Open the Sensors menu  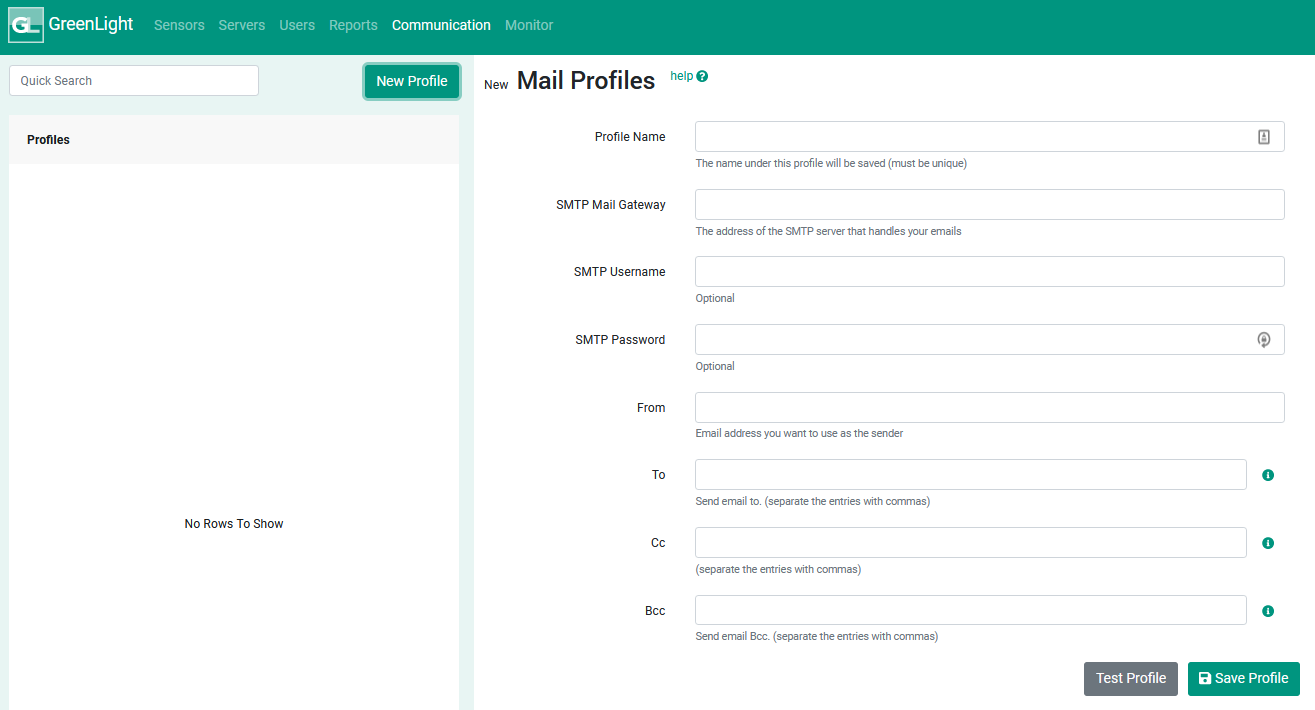pos(179,25)
